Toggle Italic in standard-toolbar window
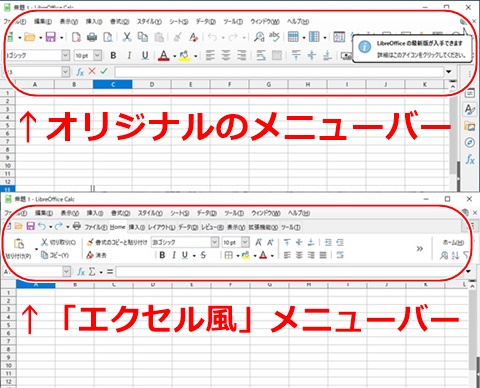 129,55
